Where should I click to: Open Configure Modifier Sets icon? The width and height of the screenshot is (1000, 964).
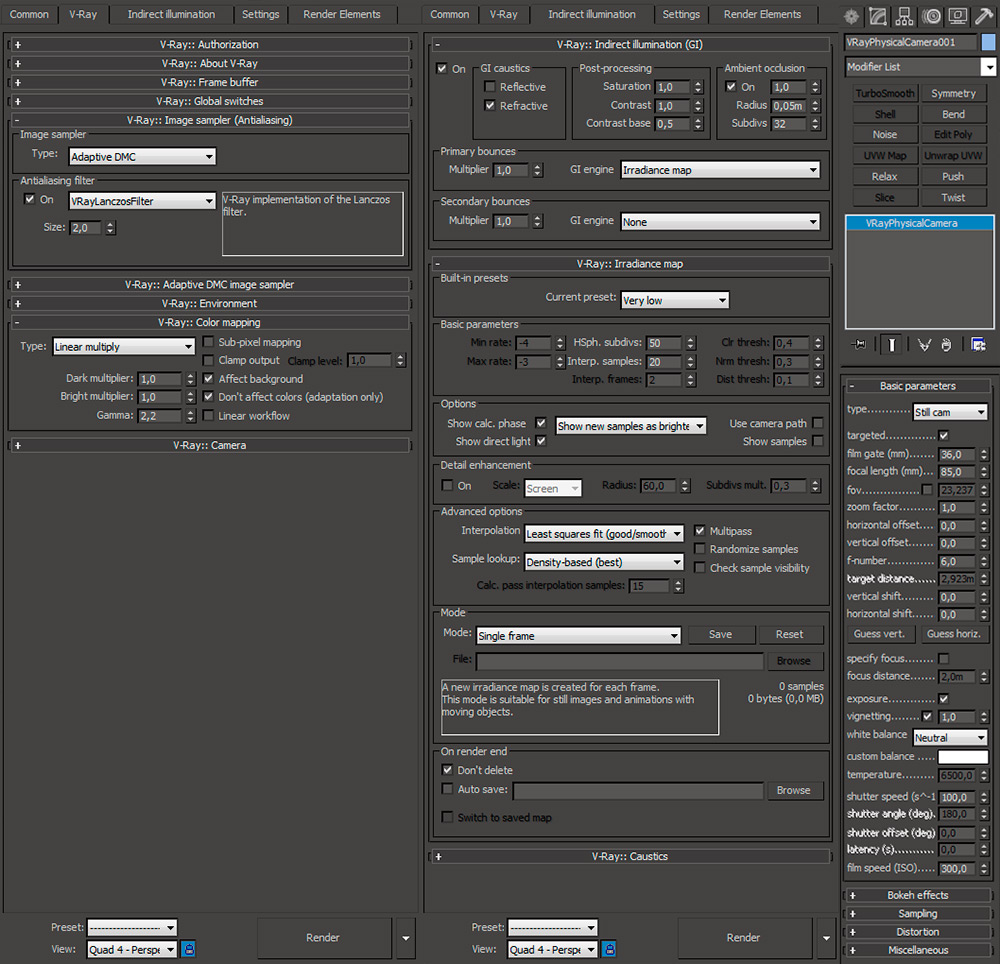(x=978, y=344)
